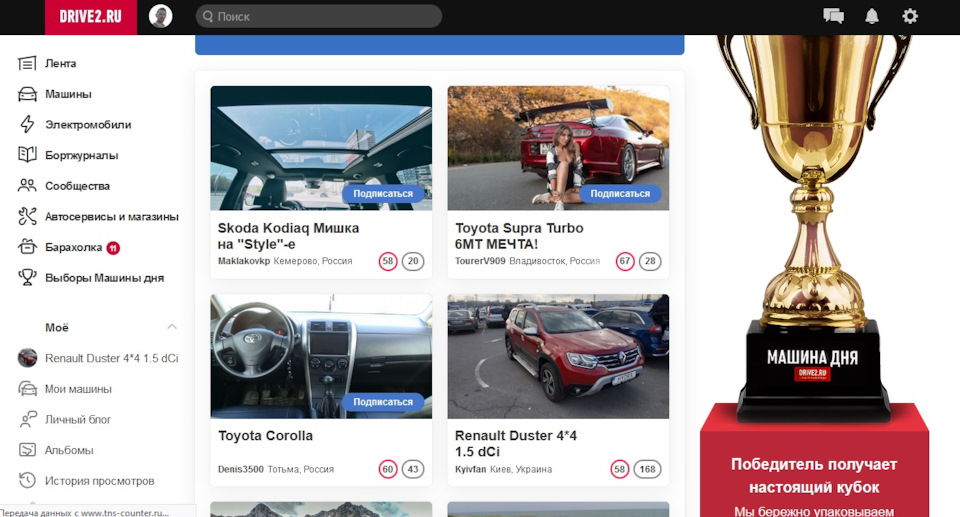The height and width of the screenshot is (517, 960).
Task: Click the 28 counter on Toyota Supra
Action: [650, 261]
